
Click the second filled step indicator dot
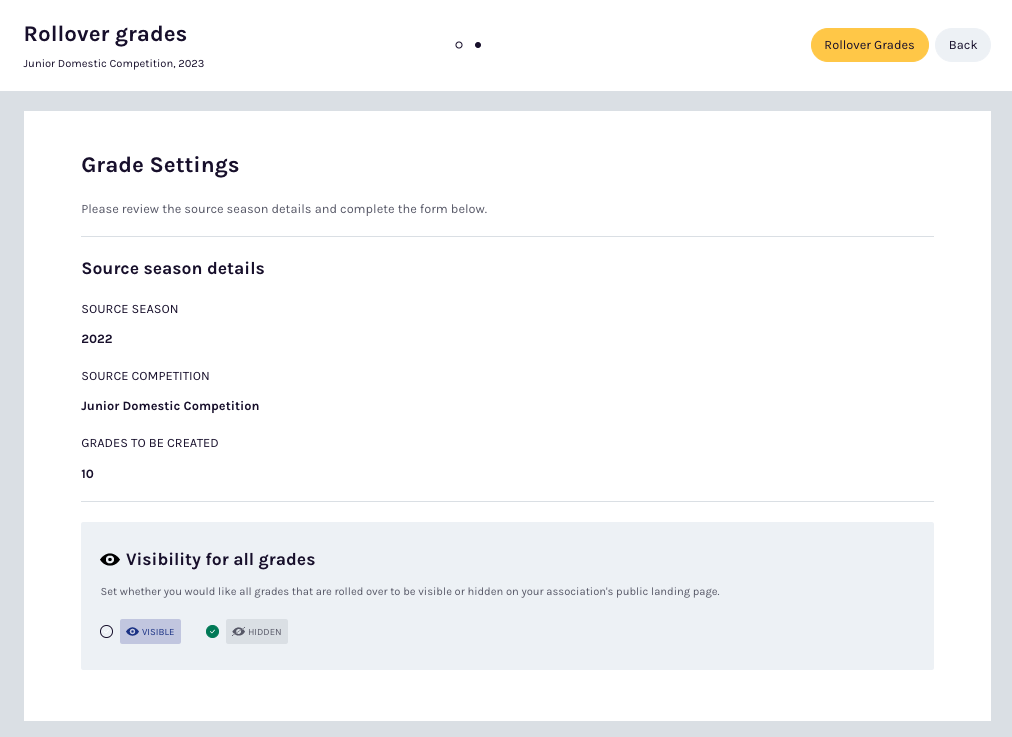pyautogui.click(x=478, y=45)
